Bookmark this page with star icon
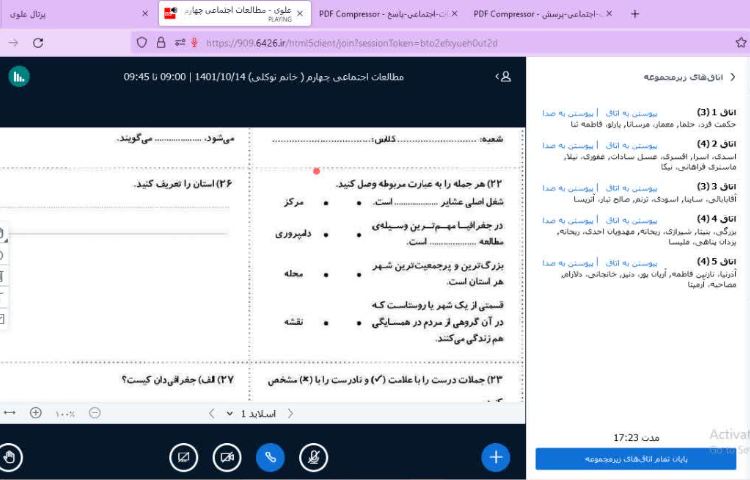 (741, 43)
